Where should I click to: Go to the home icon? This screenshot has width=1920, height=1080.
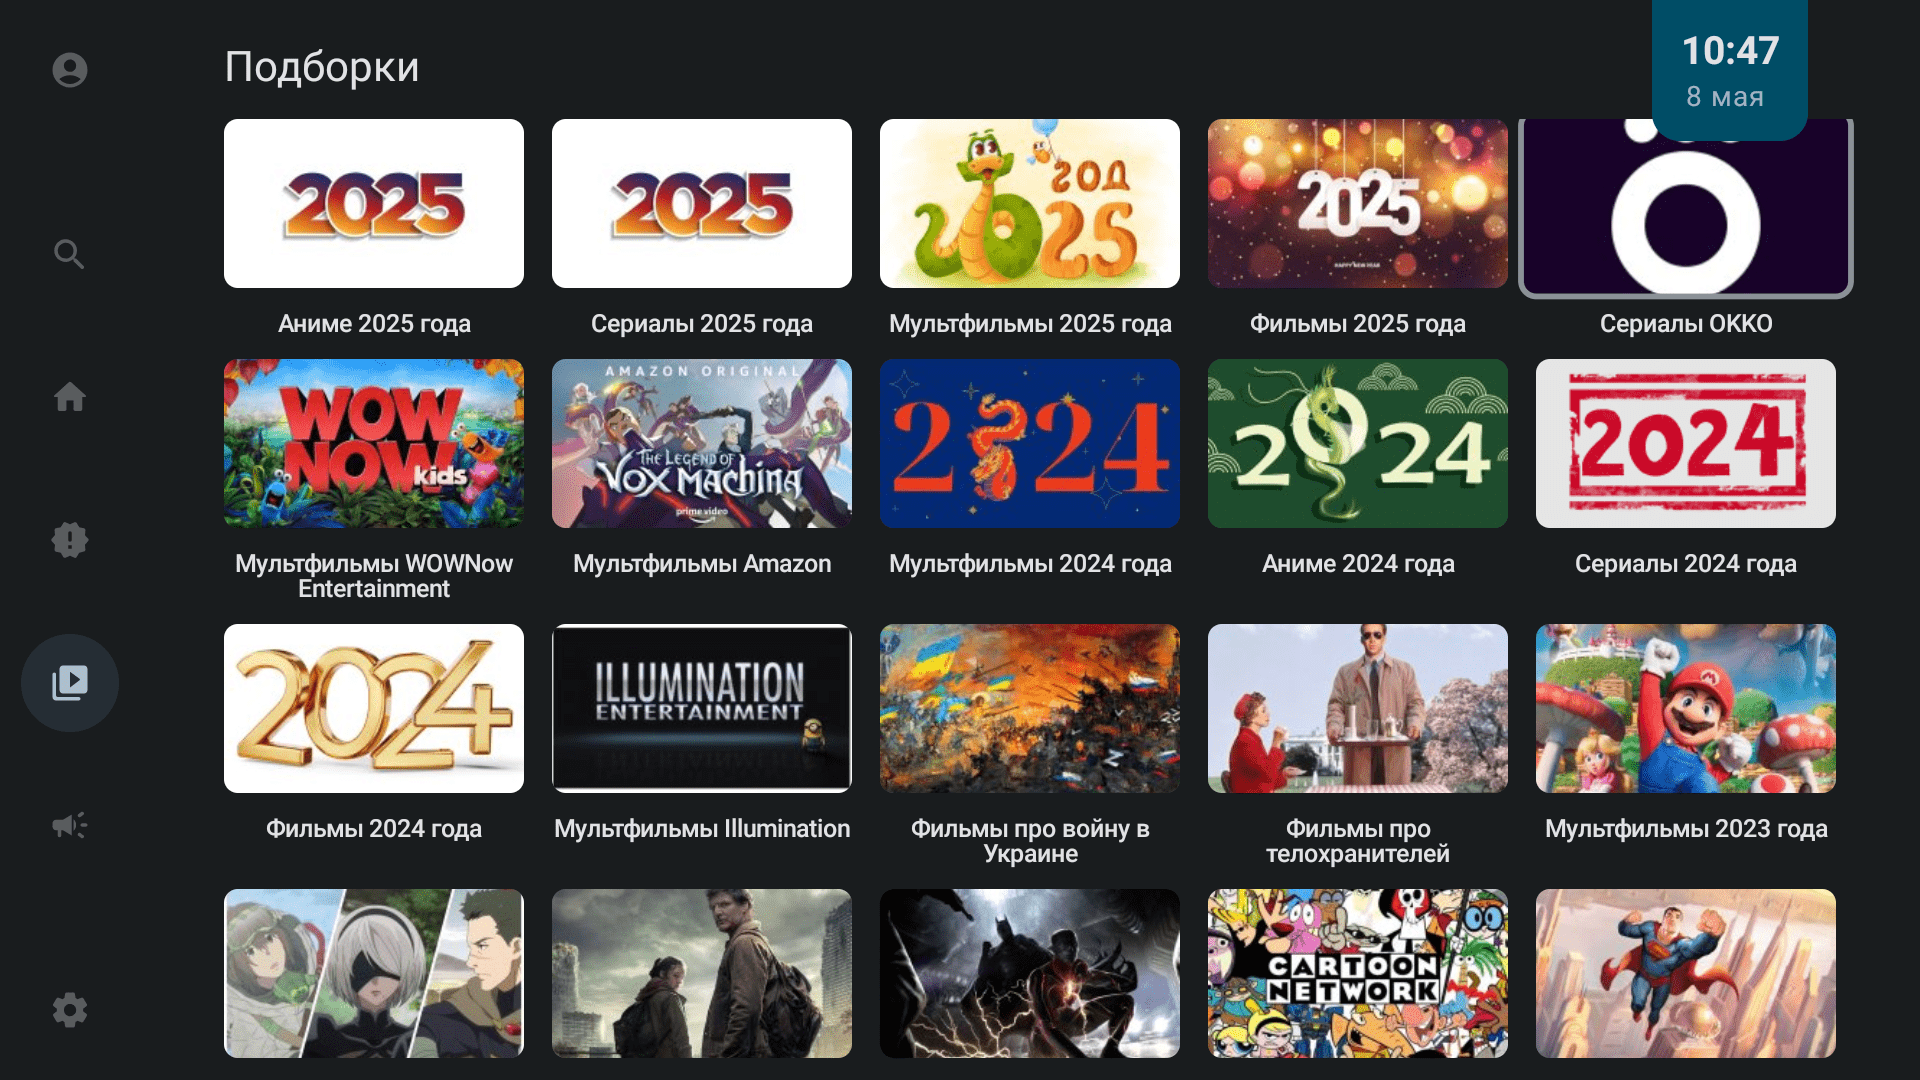(x=70, y=397)
